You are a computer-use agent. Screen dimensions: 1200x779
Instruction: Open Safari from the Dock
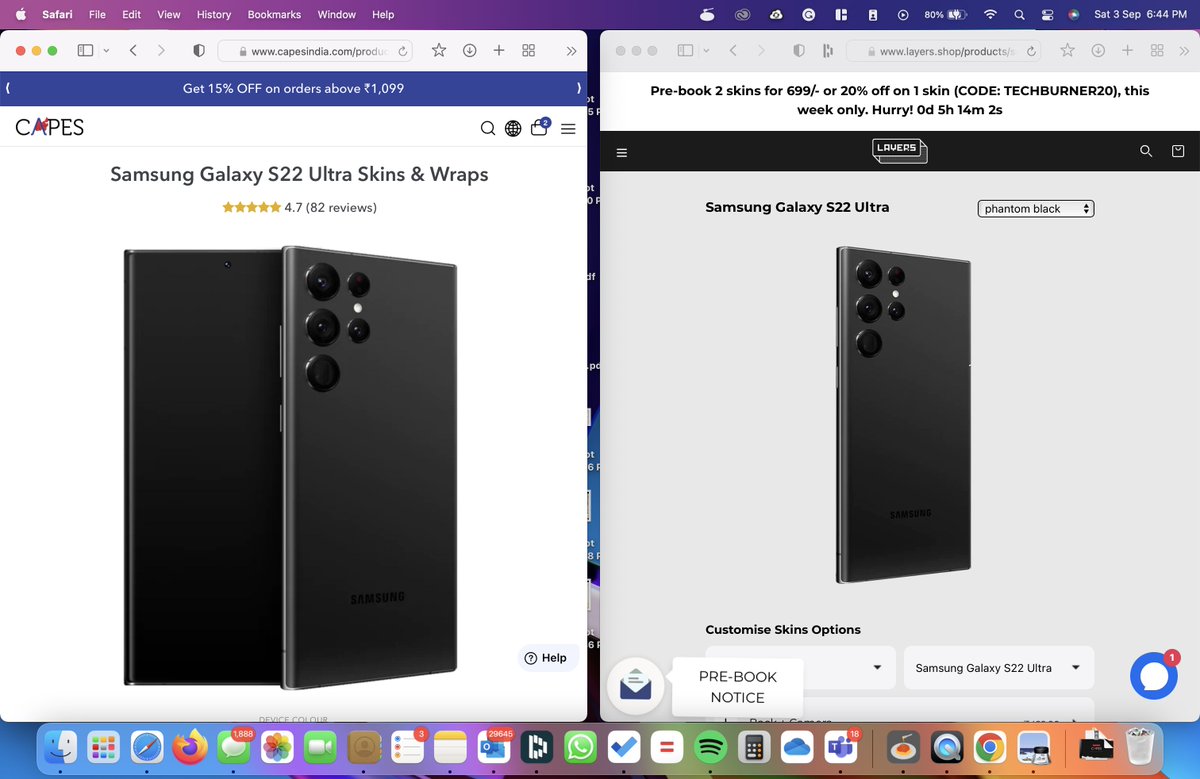147,747
